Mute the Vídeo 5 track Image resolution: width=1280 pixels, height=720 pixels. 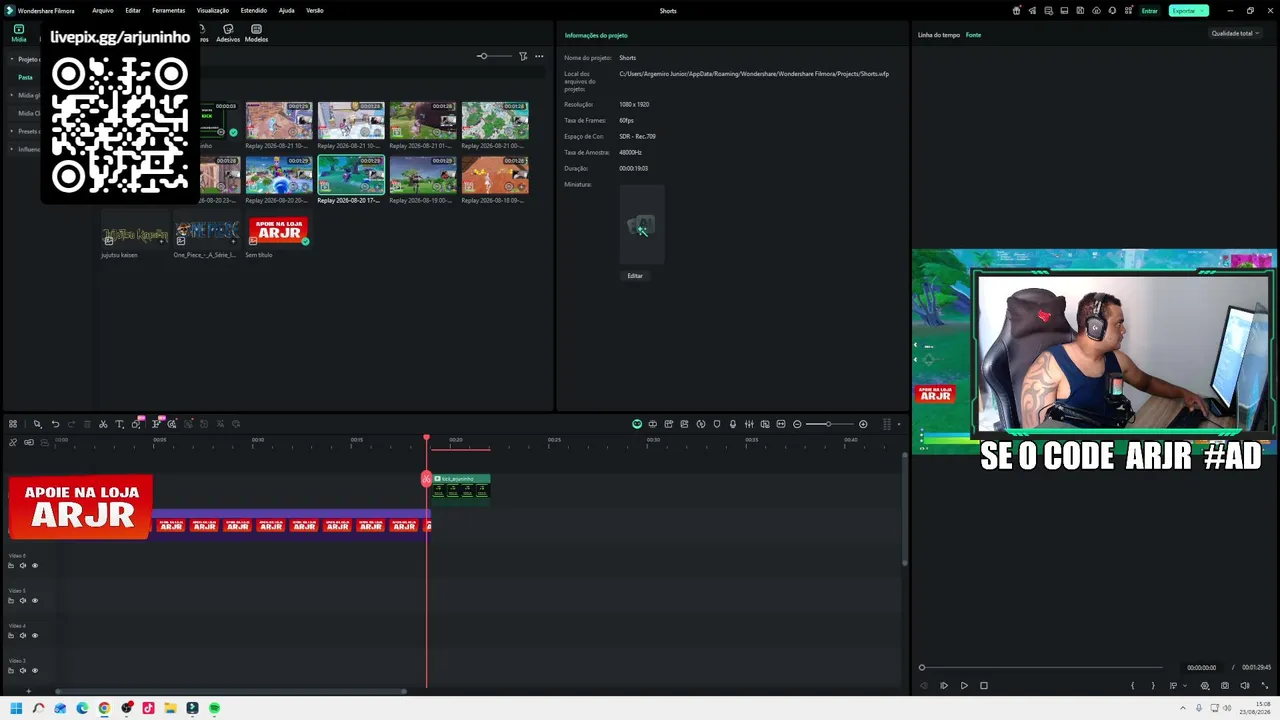tap(23, 601)
